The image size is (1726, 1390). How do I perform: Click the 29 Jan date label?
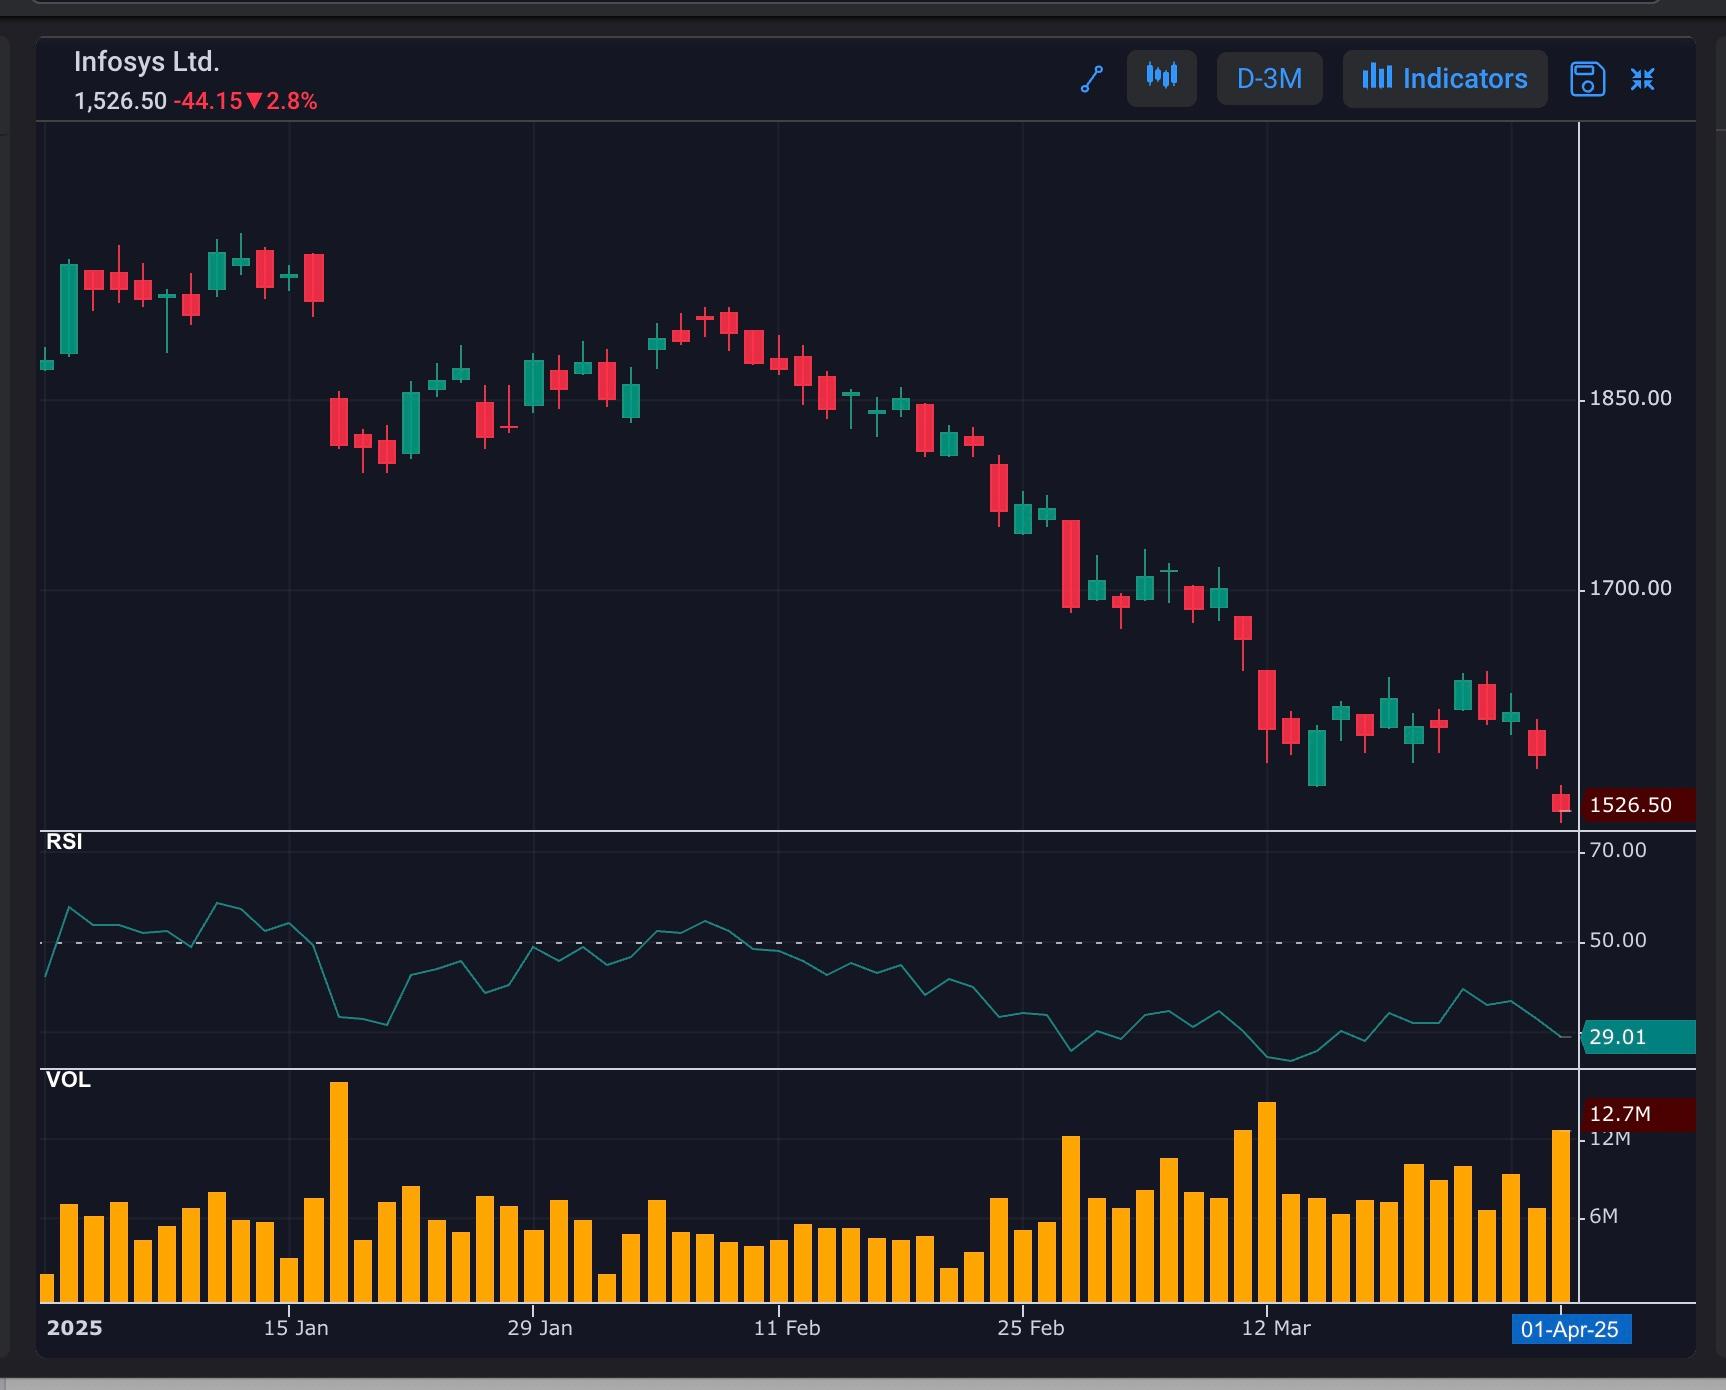pos(540,1328)
